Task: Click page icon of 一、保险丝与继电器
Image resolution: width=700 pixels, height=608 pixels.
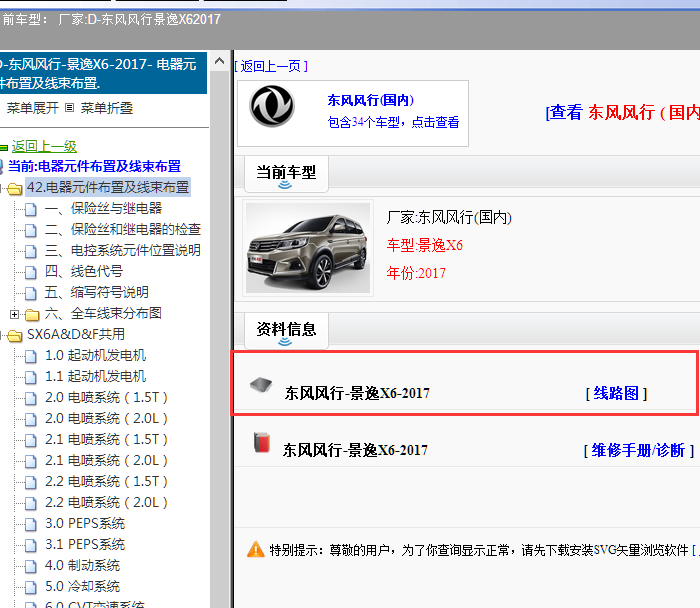Action: pos(31,209)
